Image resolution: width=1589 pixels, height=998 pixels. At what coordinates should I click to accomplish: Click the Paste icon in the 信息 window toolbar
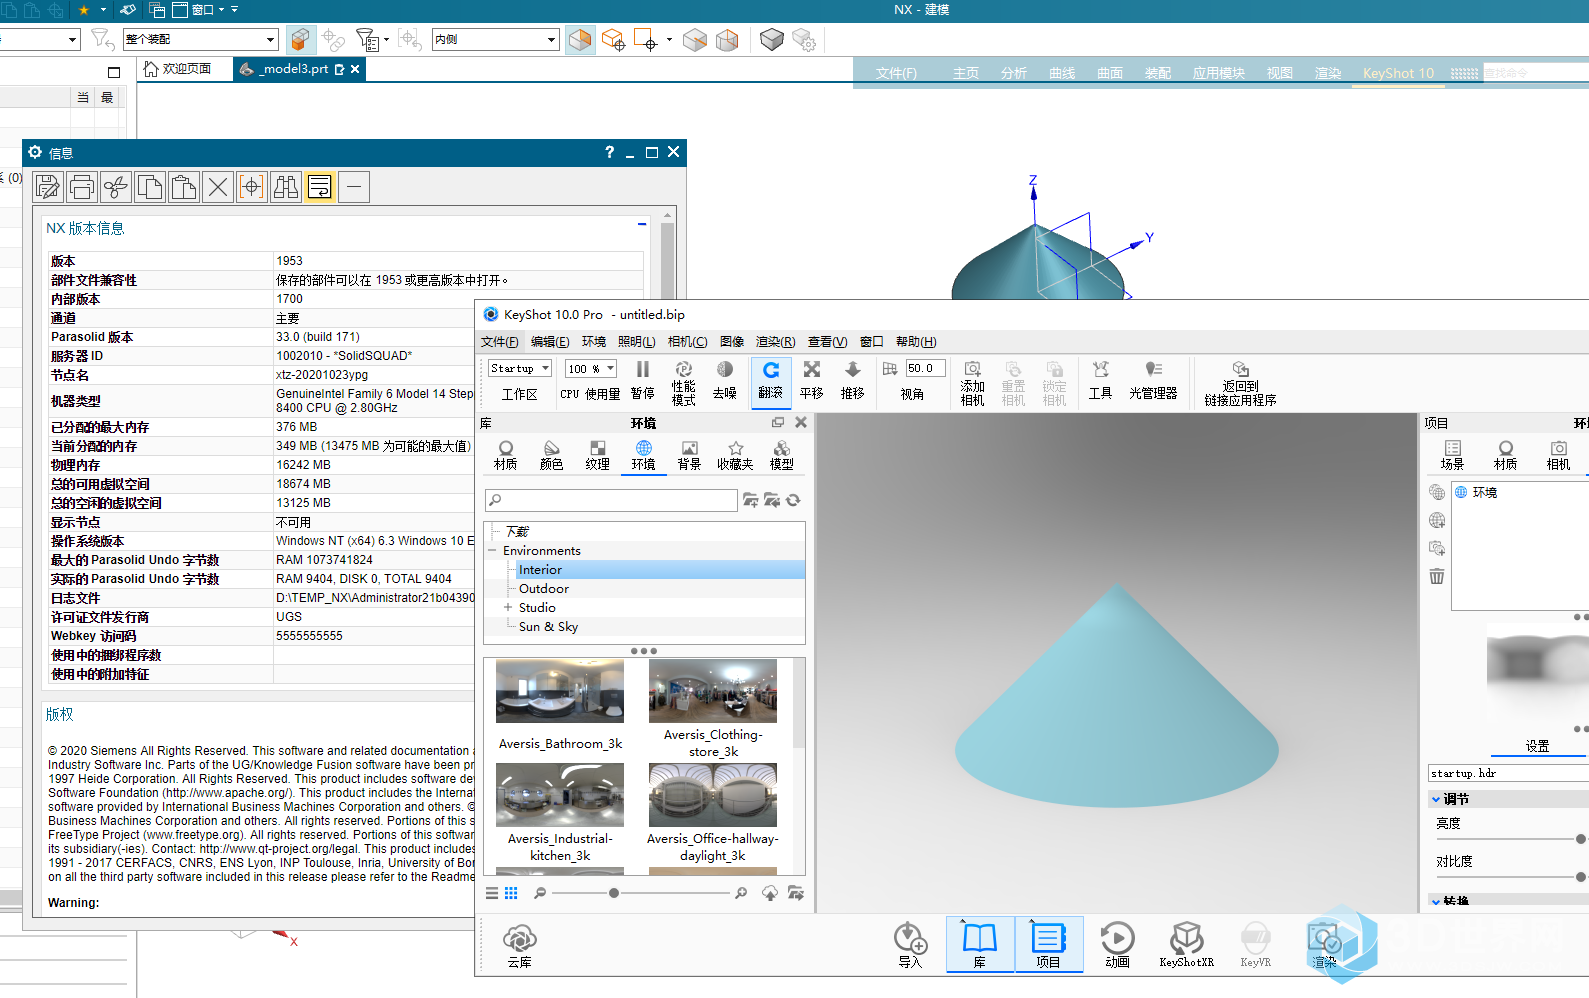tap(184, 187)
